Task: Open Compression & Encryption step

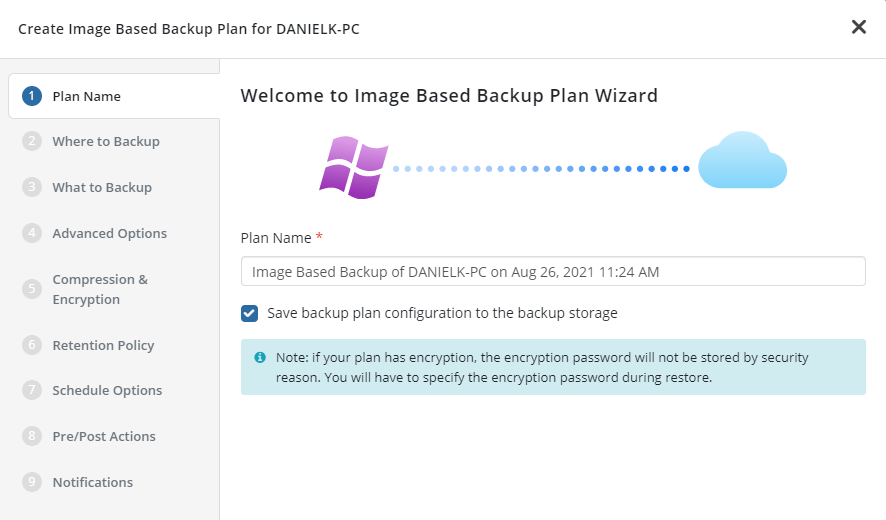Action: click(x=100, y=289)
